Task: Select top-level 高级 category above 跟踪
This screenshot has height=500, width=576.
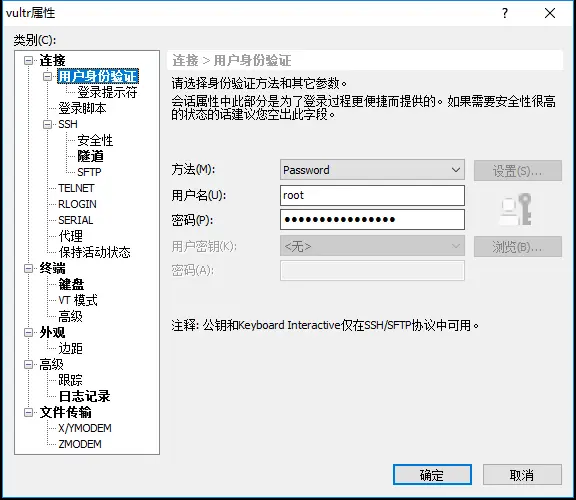Action: pyautogui.click(x=51, y=364)
